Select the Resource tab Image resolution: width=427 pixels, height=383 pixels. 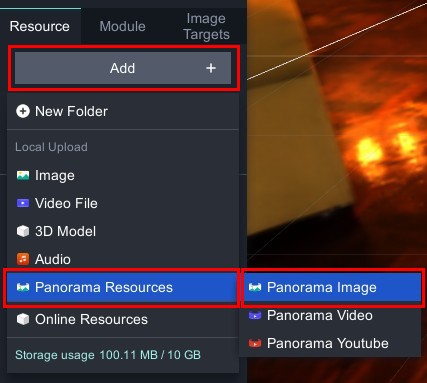point(40,26)
